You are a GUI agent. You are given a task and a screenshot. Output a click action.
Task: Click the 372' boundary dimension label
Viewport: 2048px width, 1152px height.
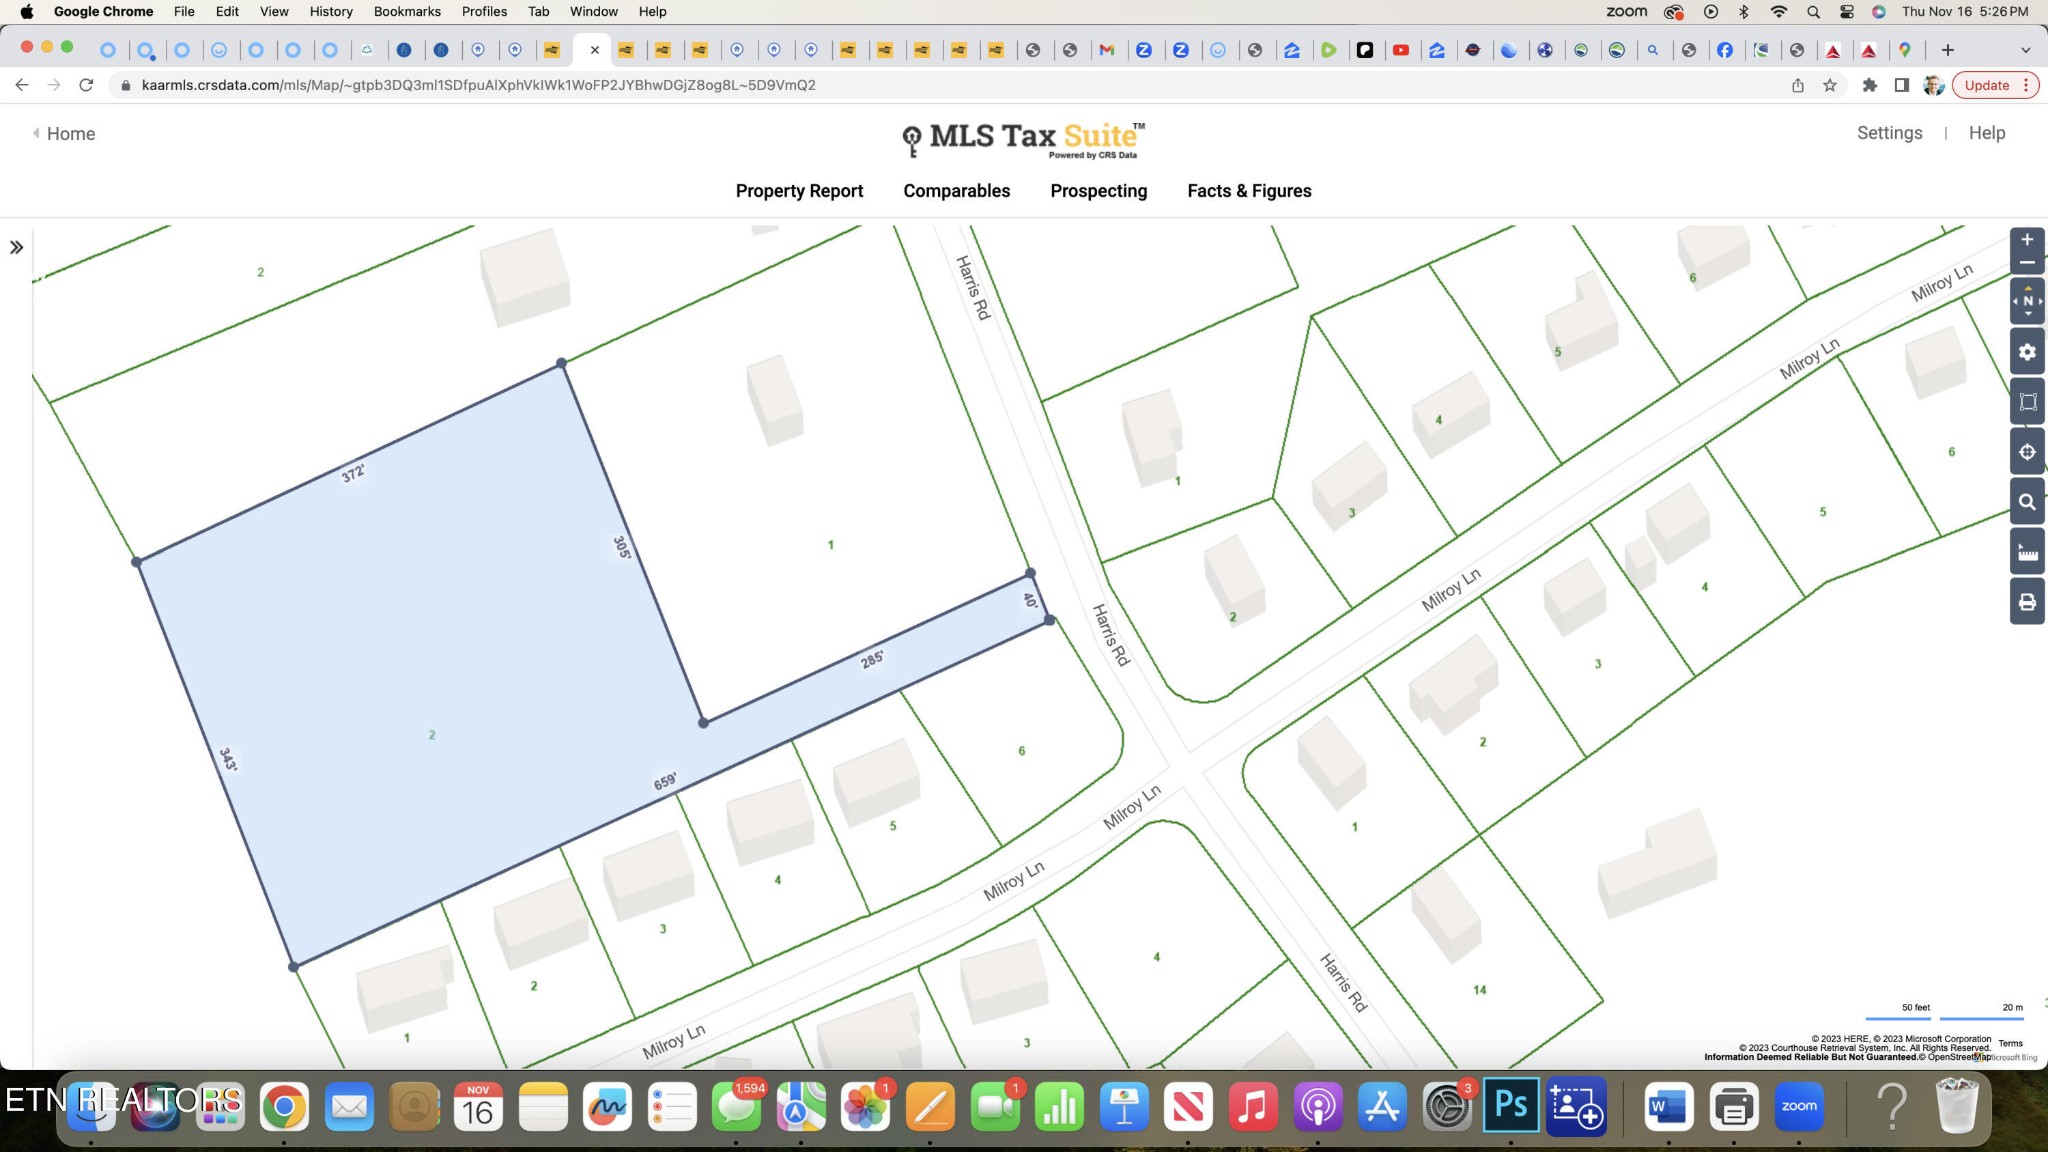(x=353, y=473)
